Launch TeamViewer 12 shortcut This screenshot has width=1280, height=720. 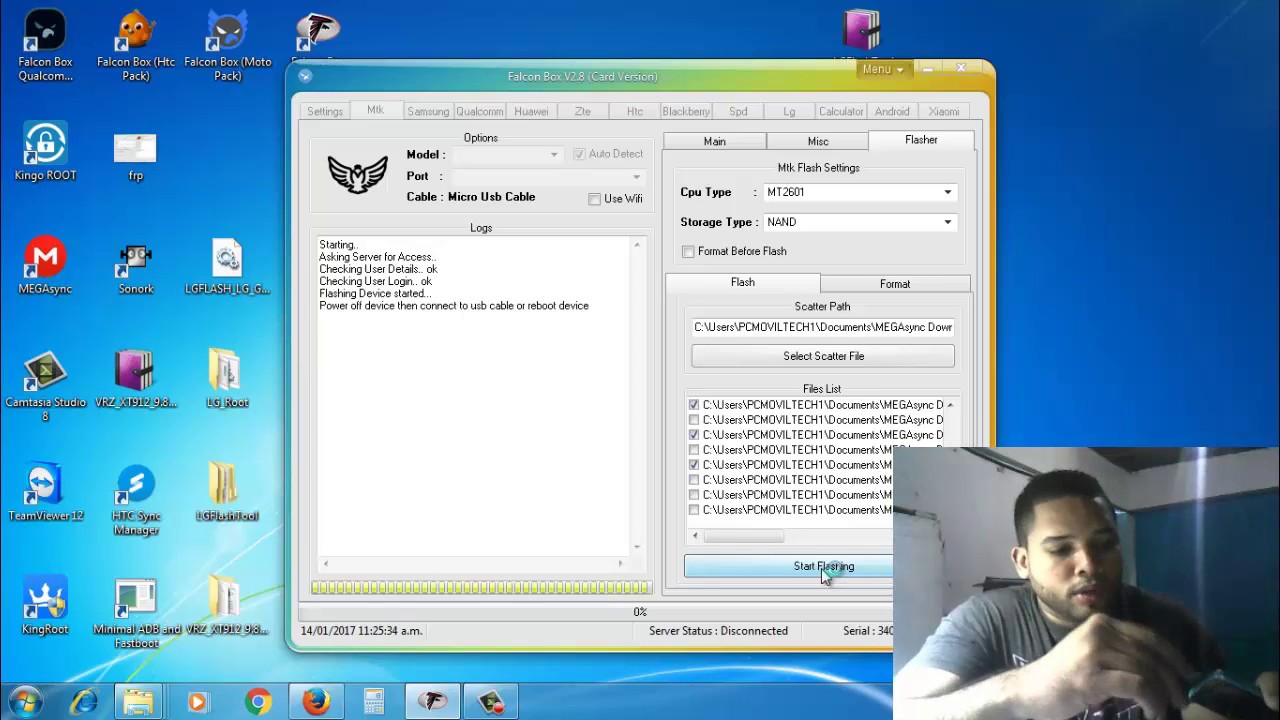pyautogui.click(x=45, y=493)
